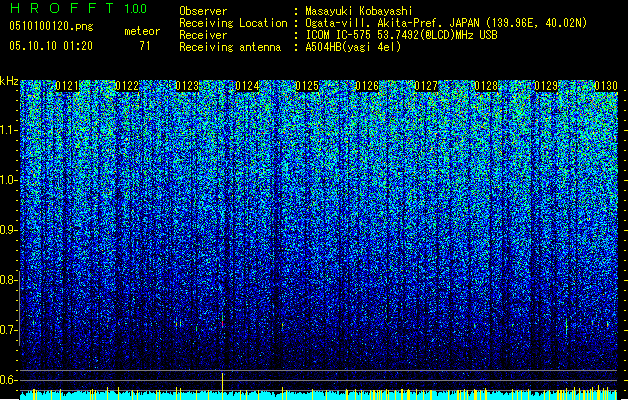Click the 0129 time marker
629x400 pixels.
pyautogui.click(x=546, y=86)
